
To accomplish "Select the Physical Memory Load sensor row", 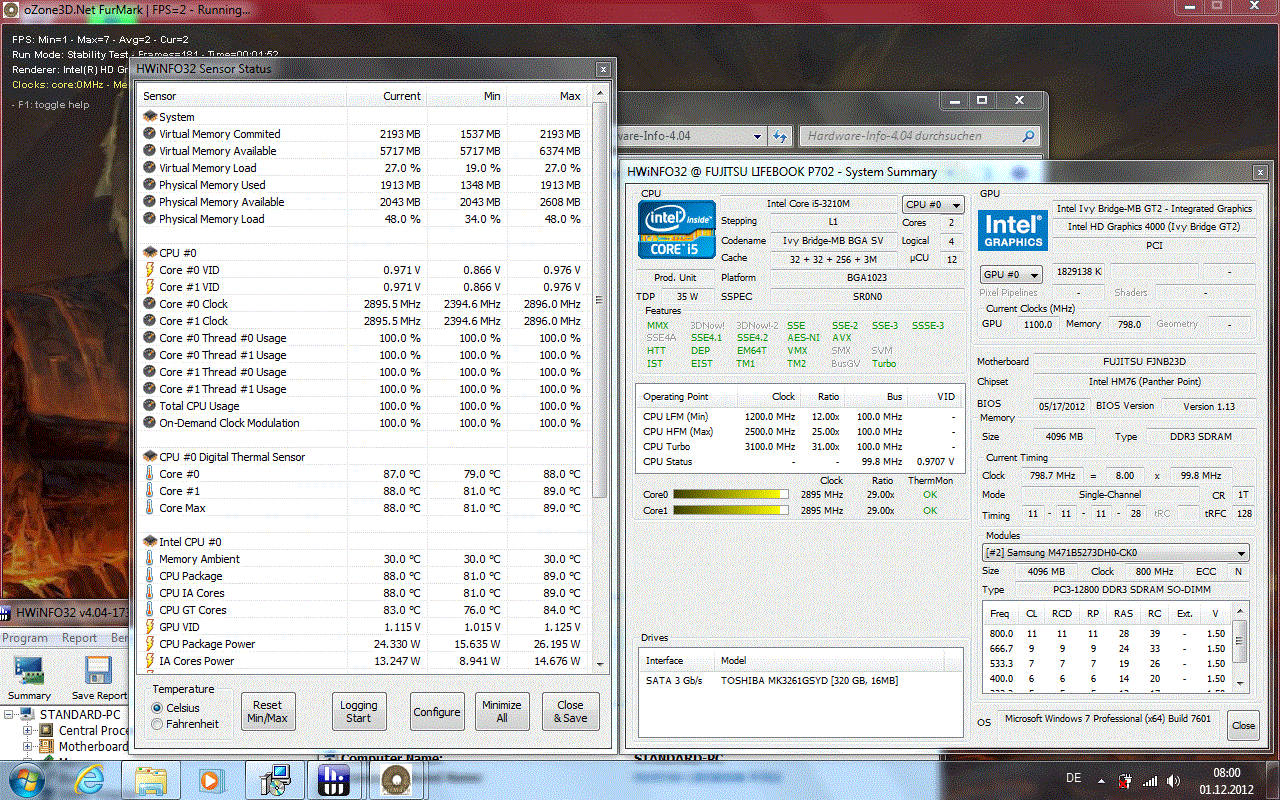I will pos(363,219).
